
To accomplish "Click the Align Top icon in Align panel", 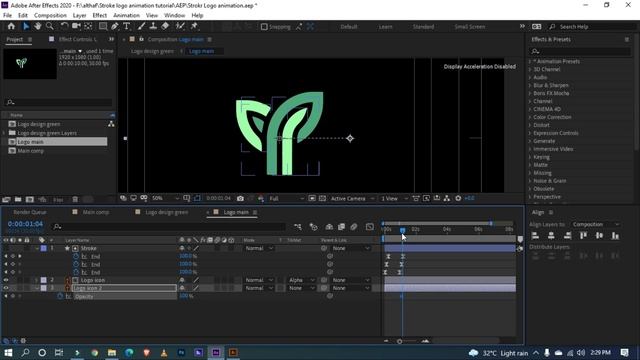I will point(583,236).
